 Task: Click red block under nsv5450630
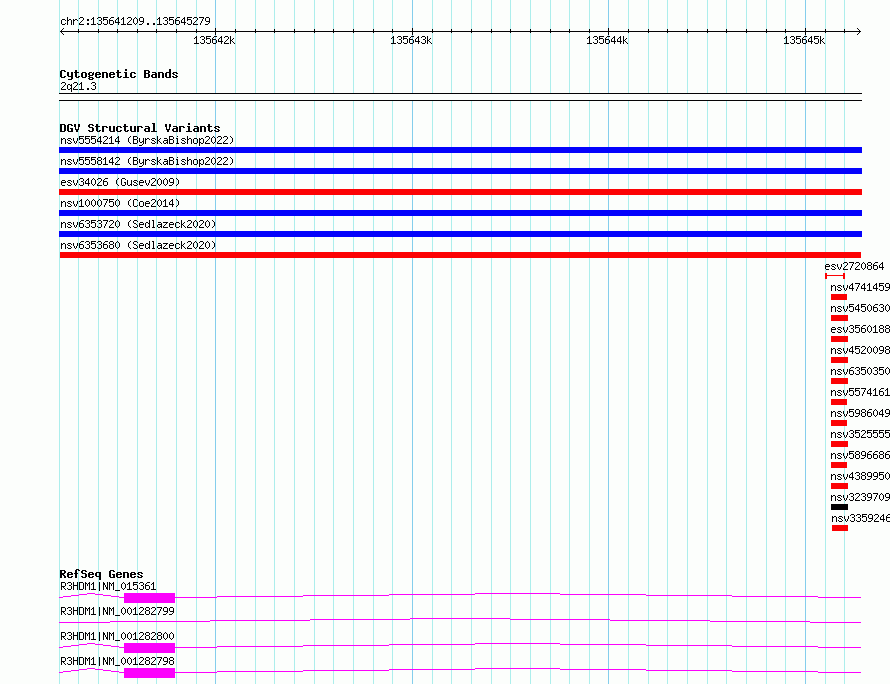point(839,318)
